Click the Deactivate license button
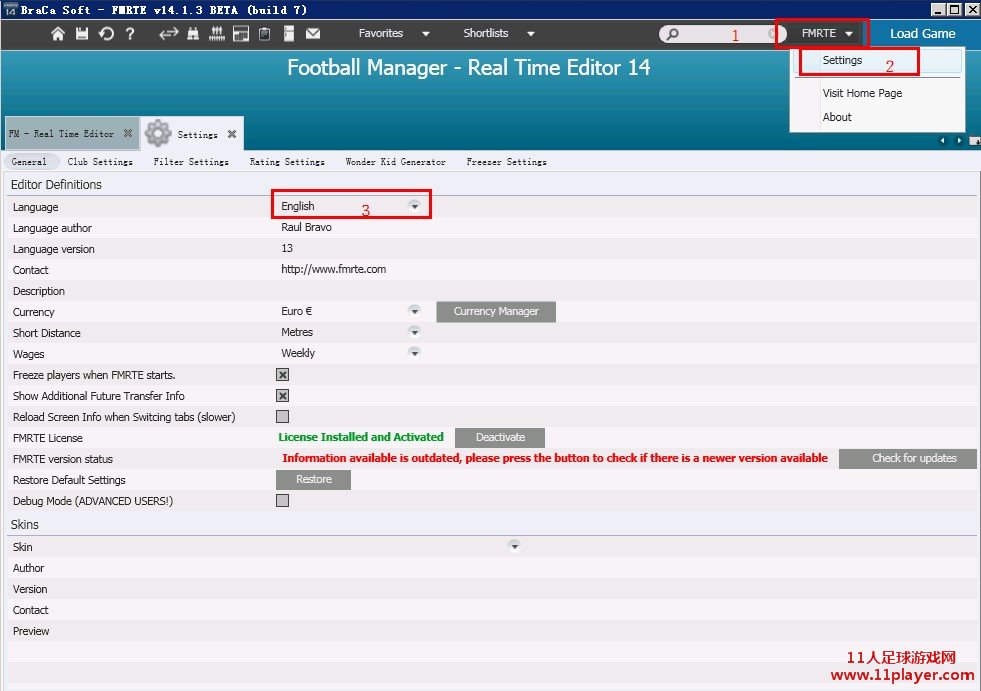 tap(500, 438)
